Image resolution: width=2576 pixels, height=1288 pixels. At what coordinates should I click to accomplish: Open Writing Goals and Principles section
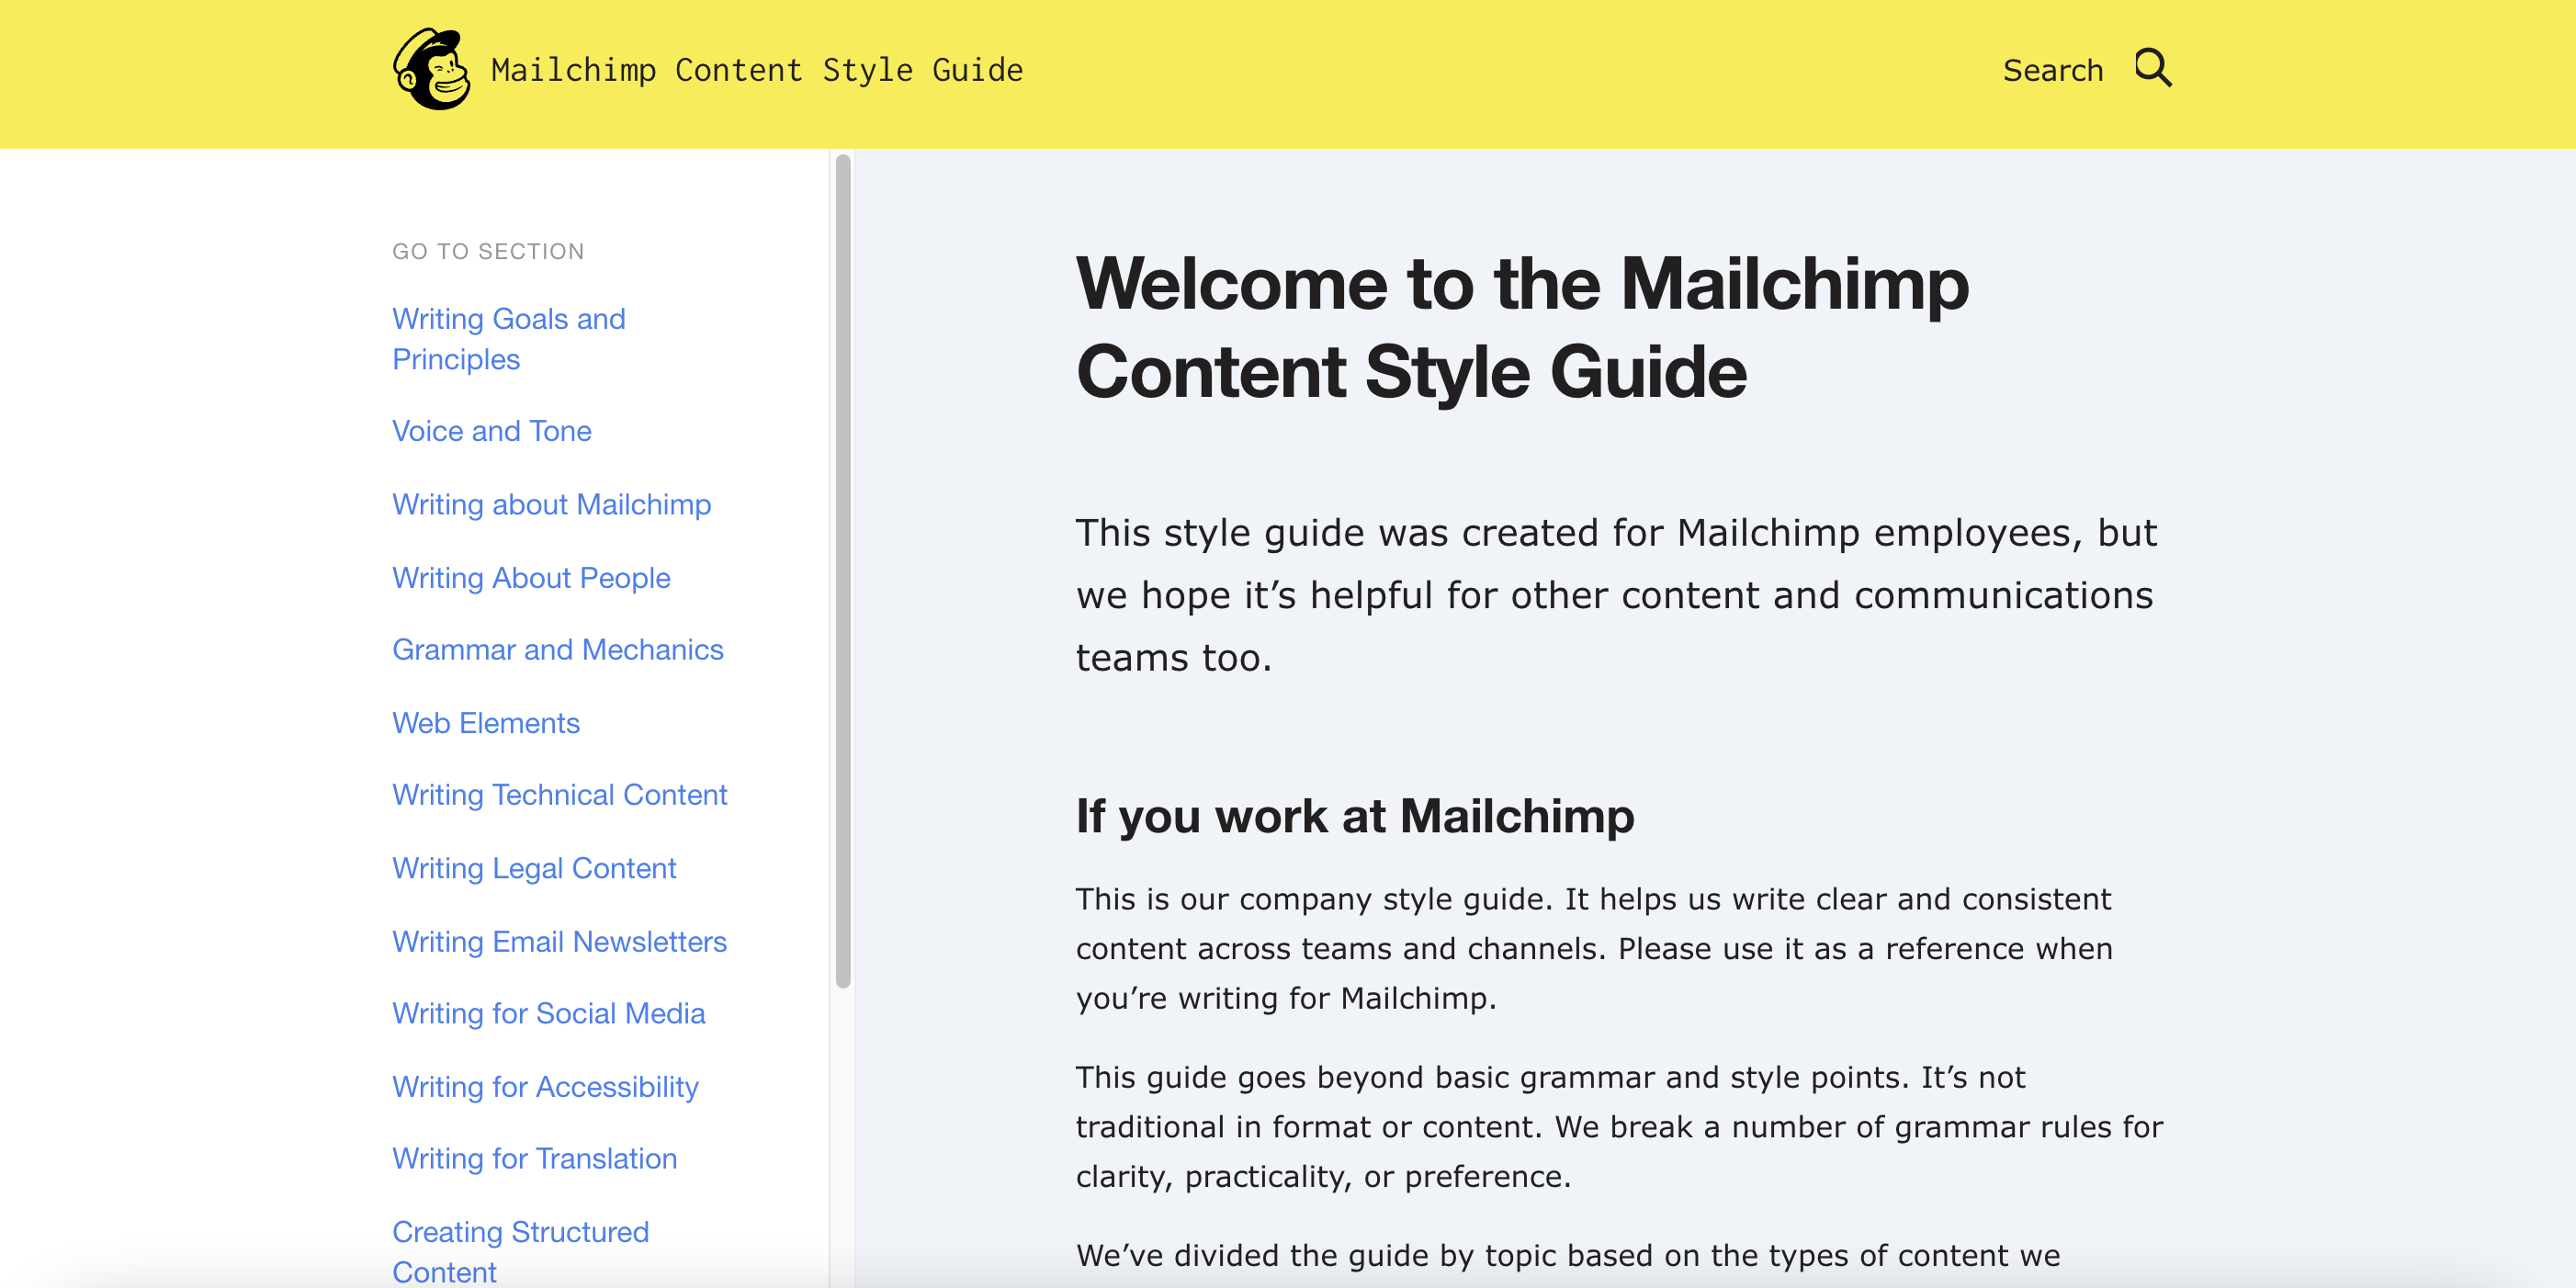coord(508,339)
